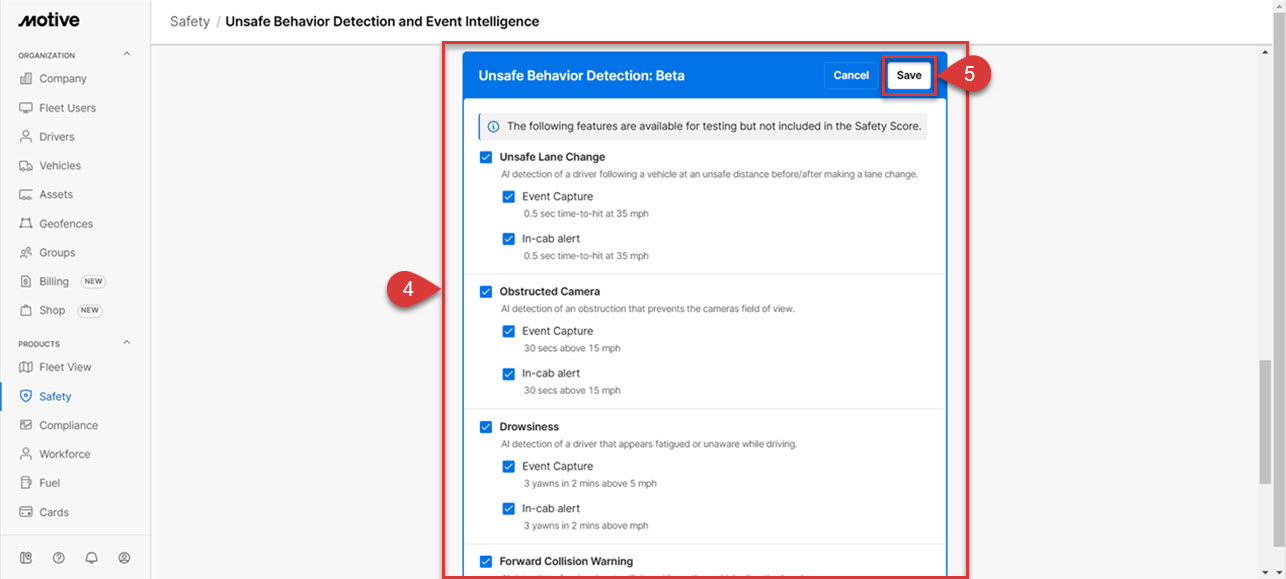Click the Unsafe Lane Change description text

710,174
